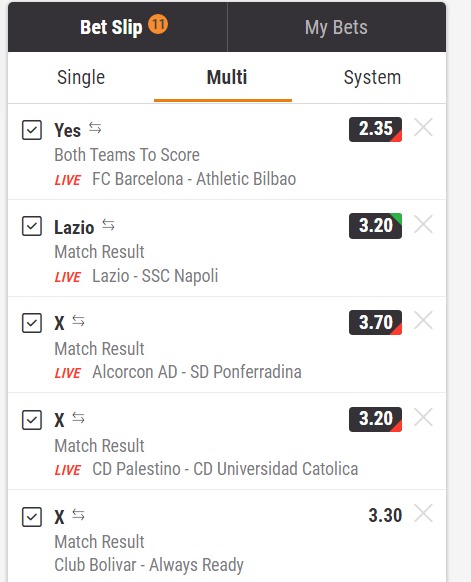Switch to the Single bet tab

coord(81,78)
